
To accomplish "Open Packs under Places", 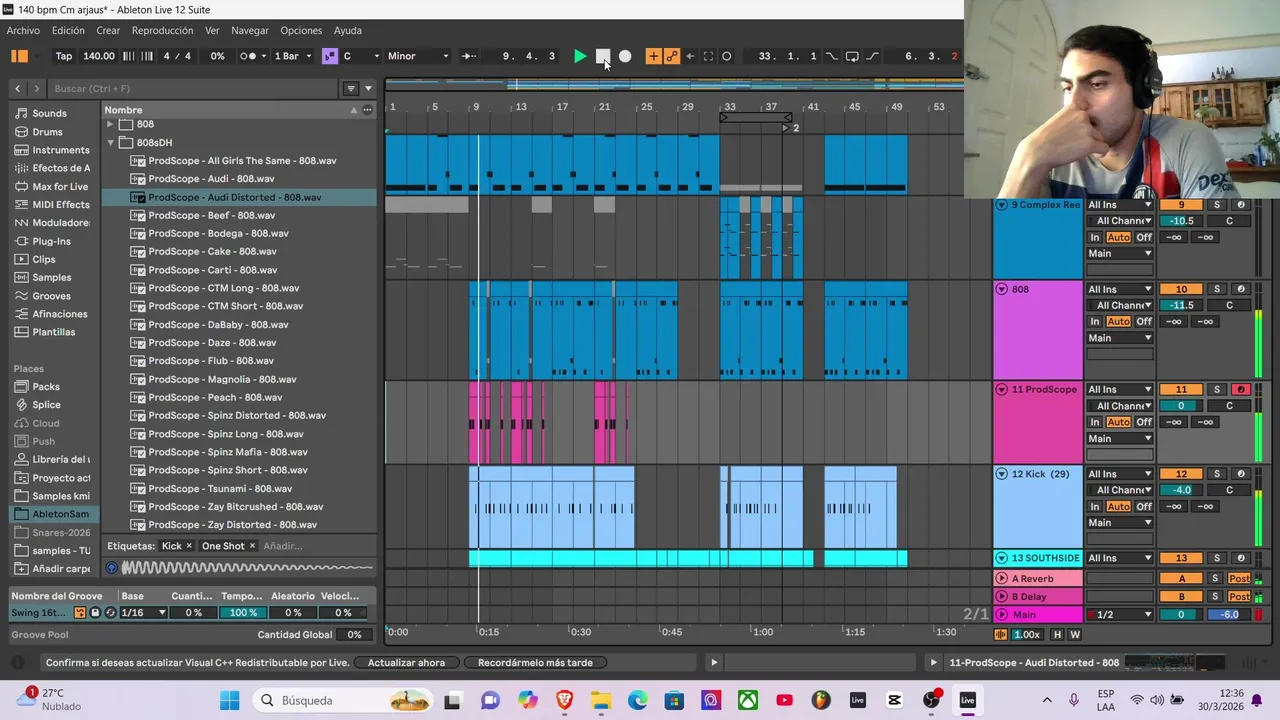I will pos(46,387).
